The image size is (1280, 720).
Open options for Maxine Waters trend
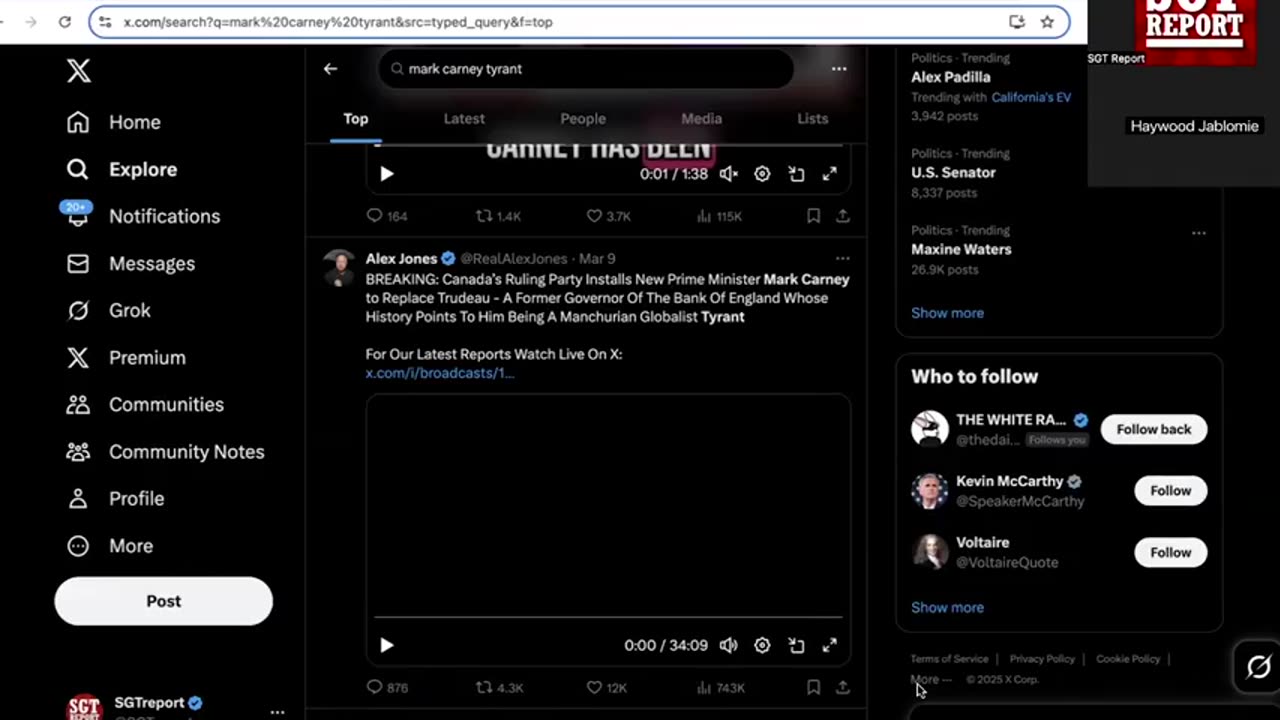[x=1198, y=233]
